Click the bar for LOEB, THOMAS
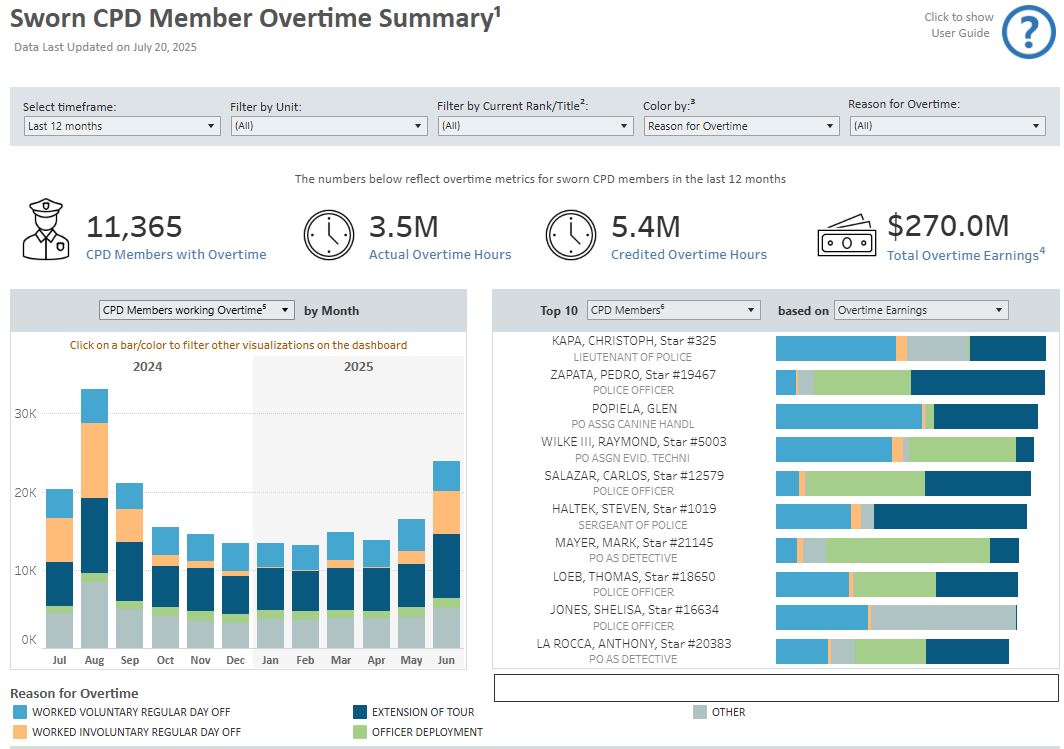Screen dimensions: 1064x749 pyautogui.click(x=897, y=584)
